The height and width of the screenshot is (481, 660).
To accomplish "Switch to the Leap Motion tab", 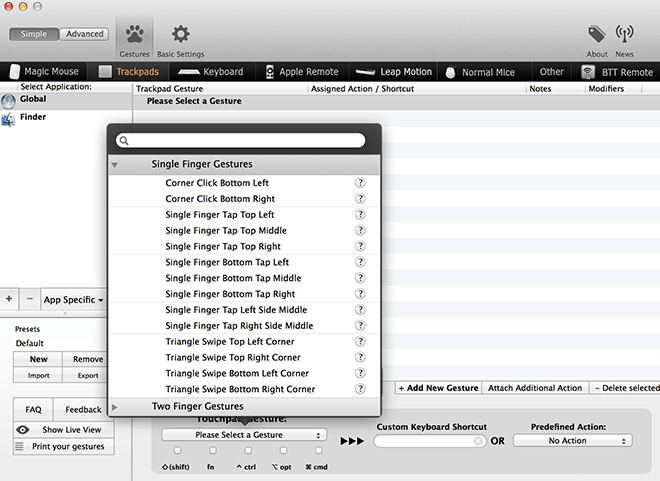I will [394, 72].
